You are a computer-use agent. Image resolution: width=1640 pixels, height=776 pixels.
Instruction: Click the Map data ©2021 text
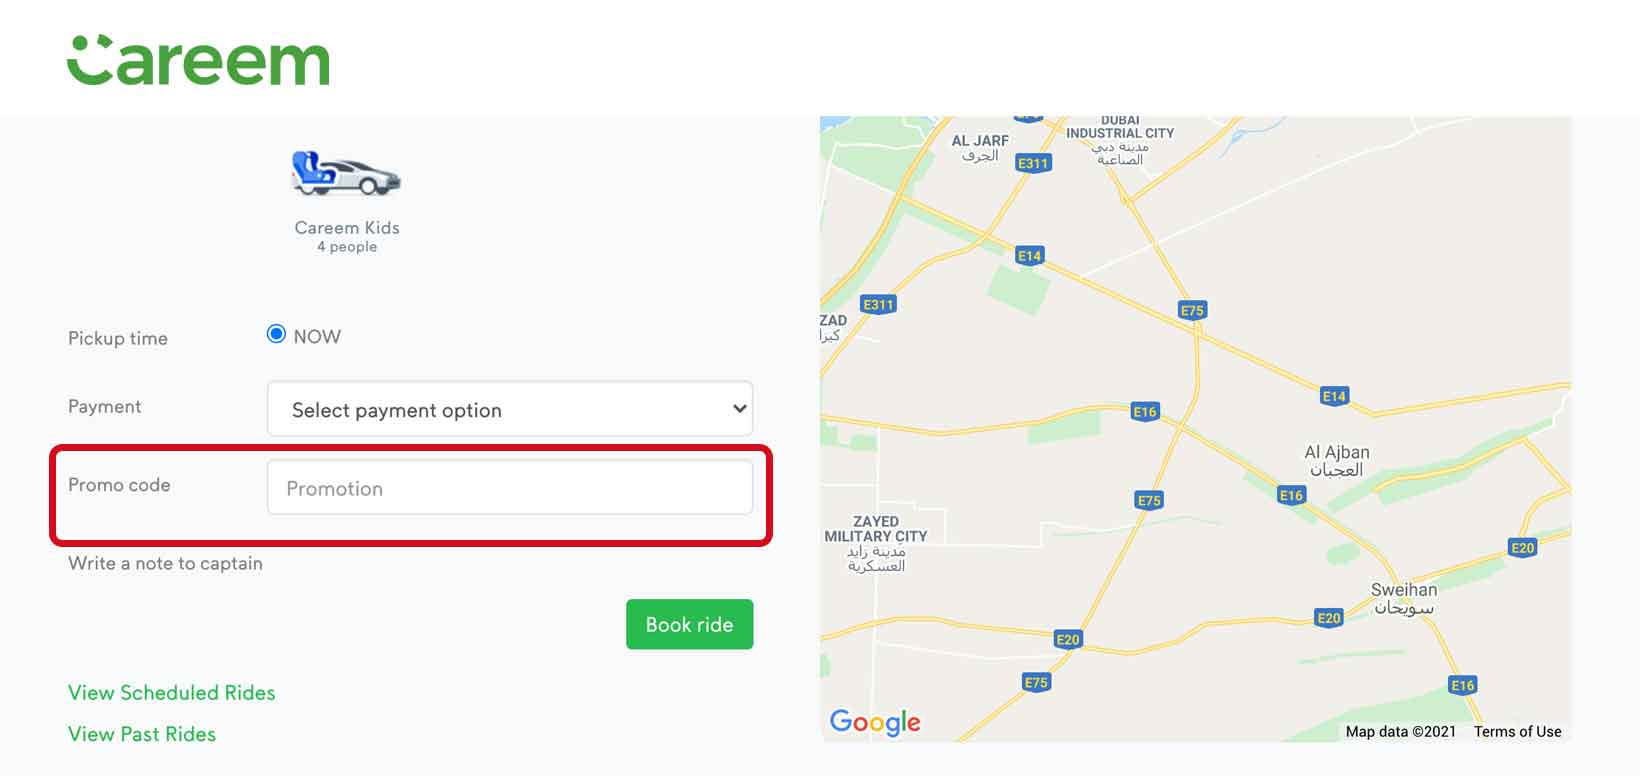[x=1401, y=731]
